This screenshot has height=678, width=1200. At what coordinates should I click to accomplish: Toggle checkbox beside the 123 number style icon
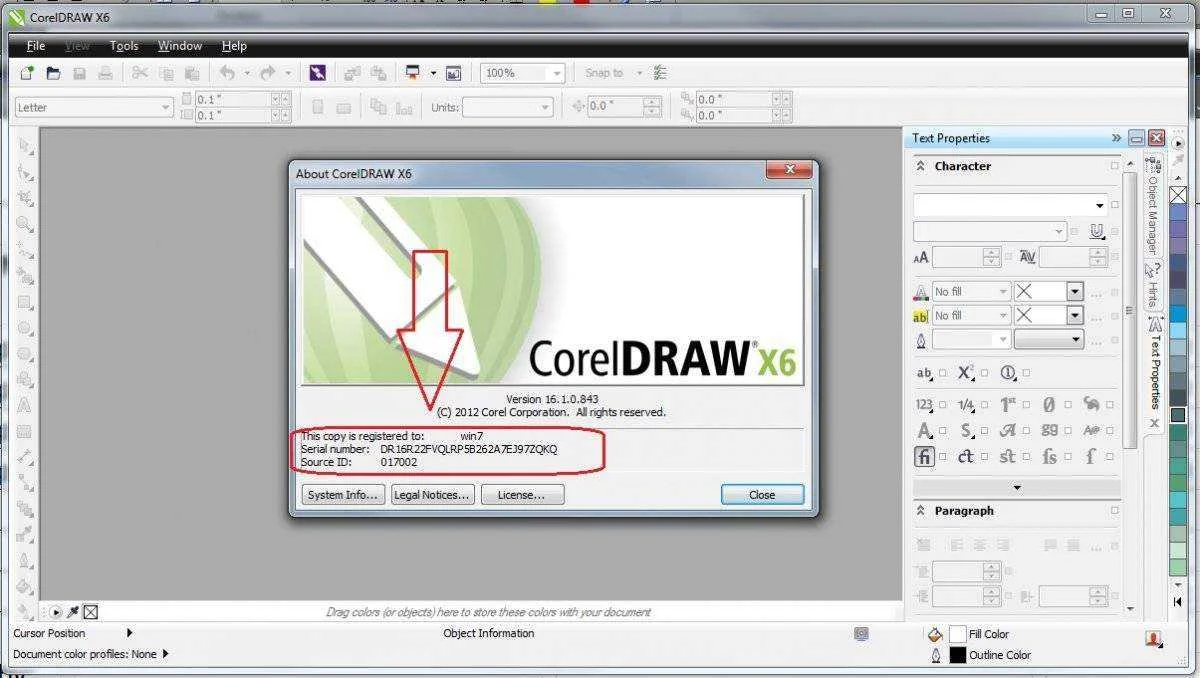coord(942,405)
